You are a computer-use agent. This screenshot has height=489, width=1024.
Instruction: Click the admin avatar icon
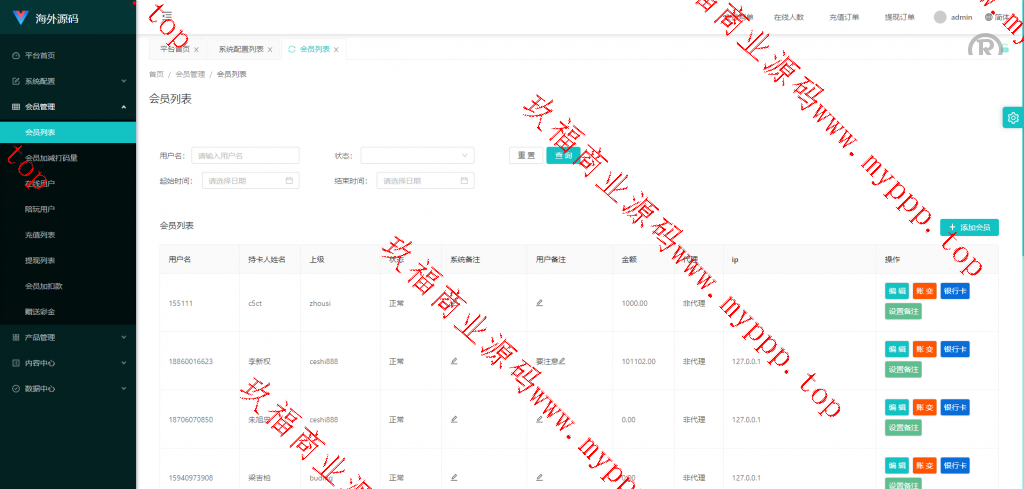point(939,17)
